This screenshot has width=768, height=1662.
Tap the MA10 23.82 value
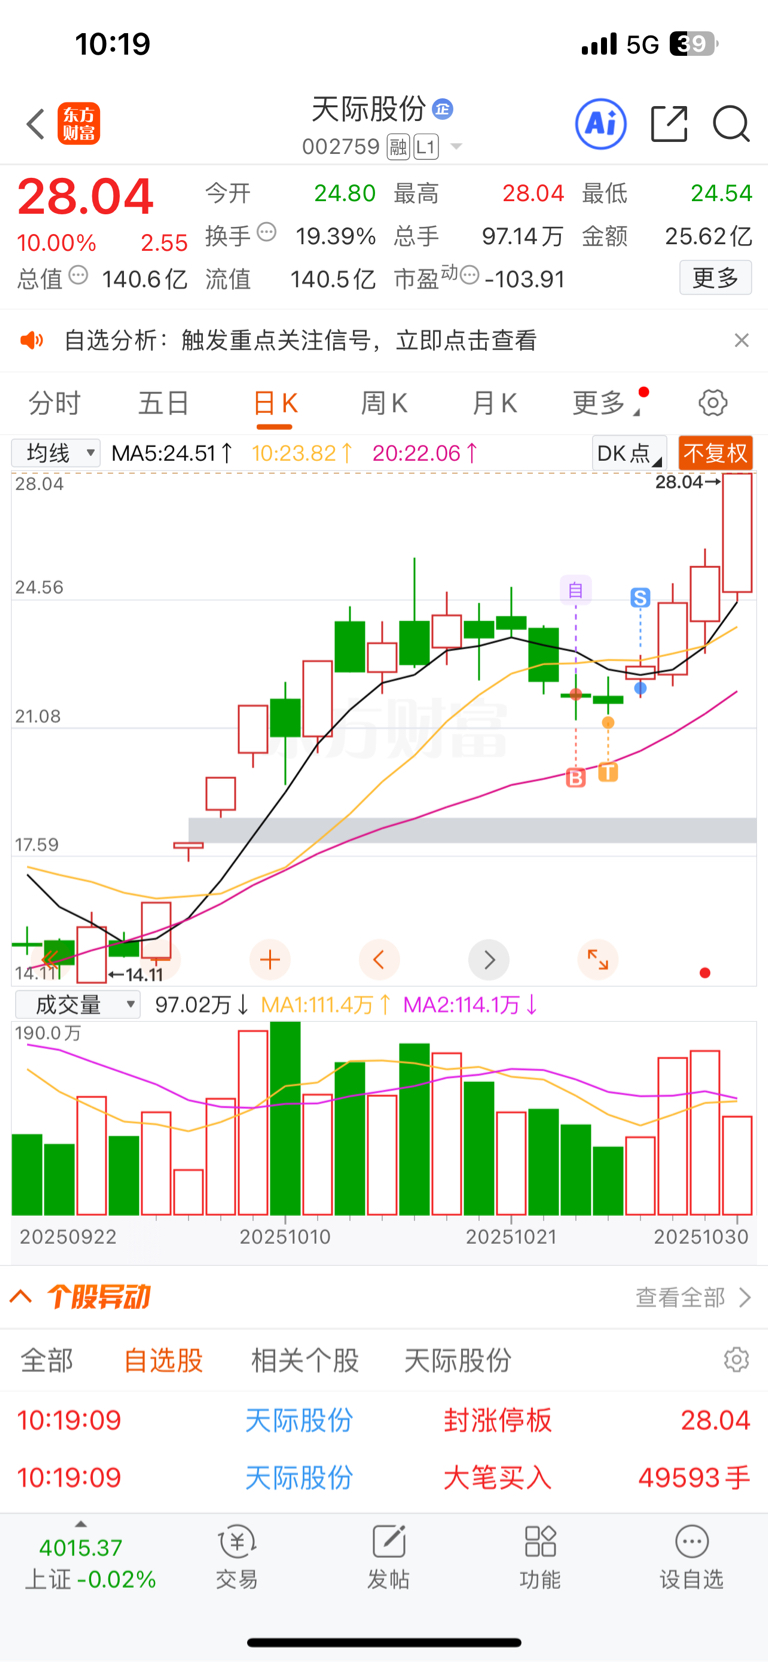(302, 453)
